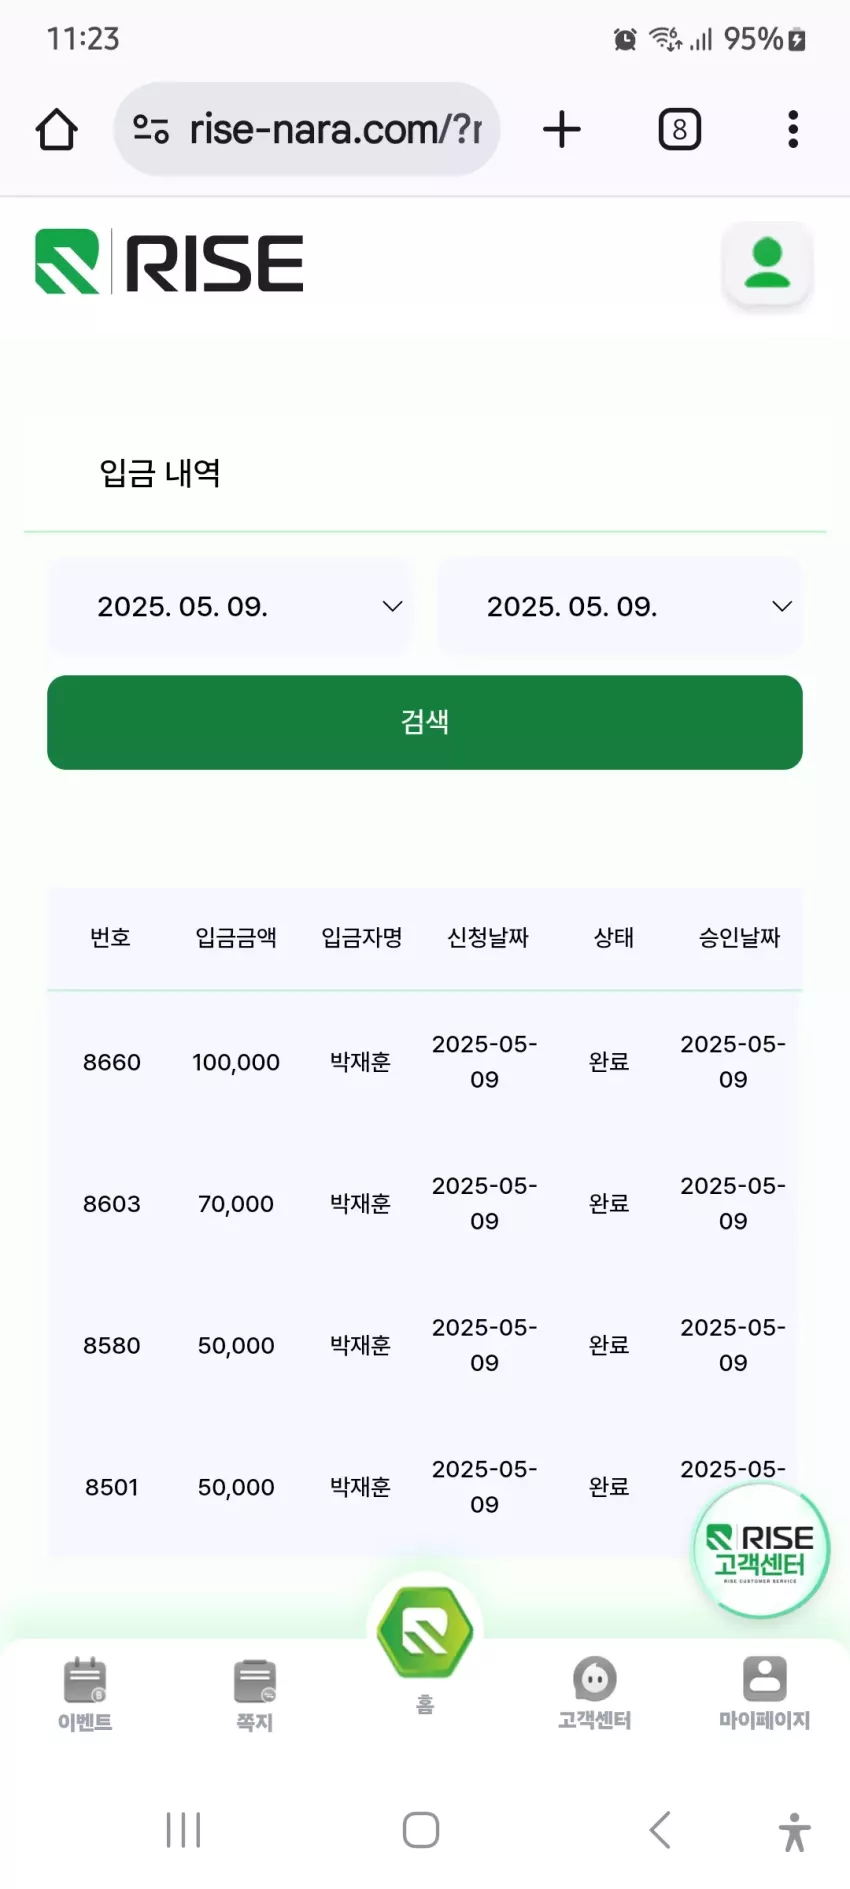850x1889 pixels.
Task: Select deposit row number 8660
Action: click(425, 1062)
